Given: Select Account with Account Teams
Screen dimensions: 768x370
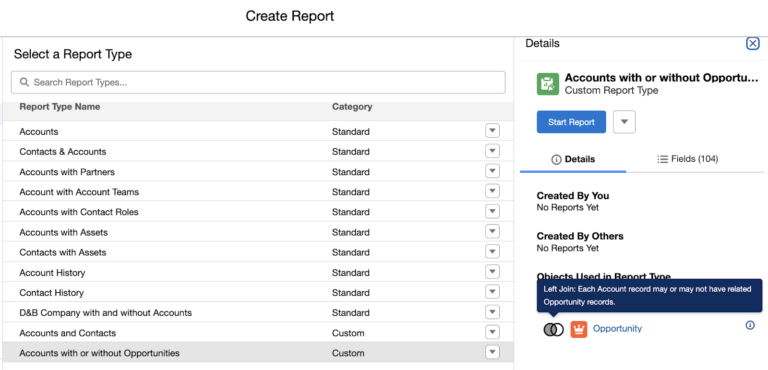Looking at the screenshot, I should point(79,192).
